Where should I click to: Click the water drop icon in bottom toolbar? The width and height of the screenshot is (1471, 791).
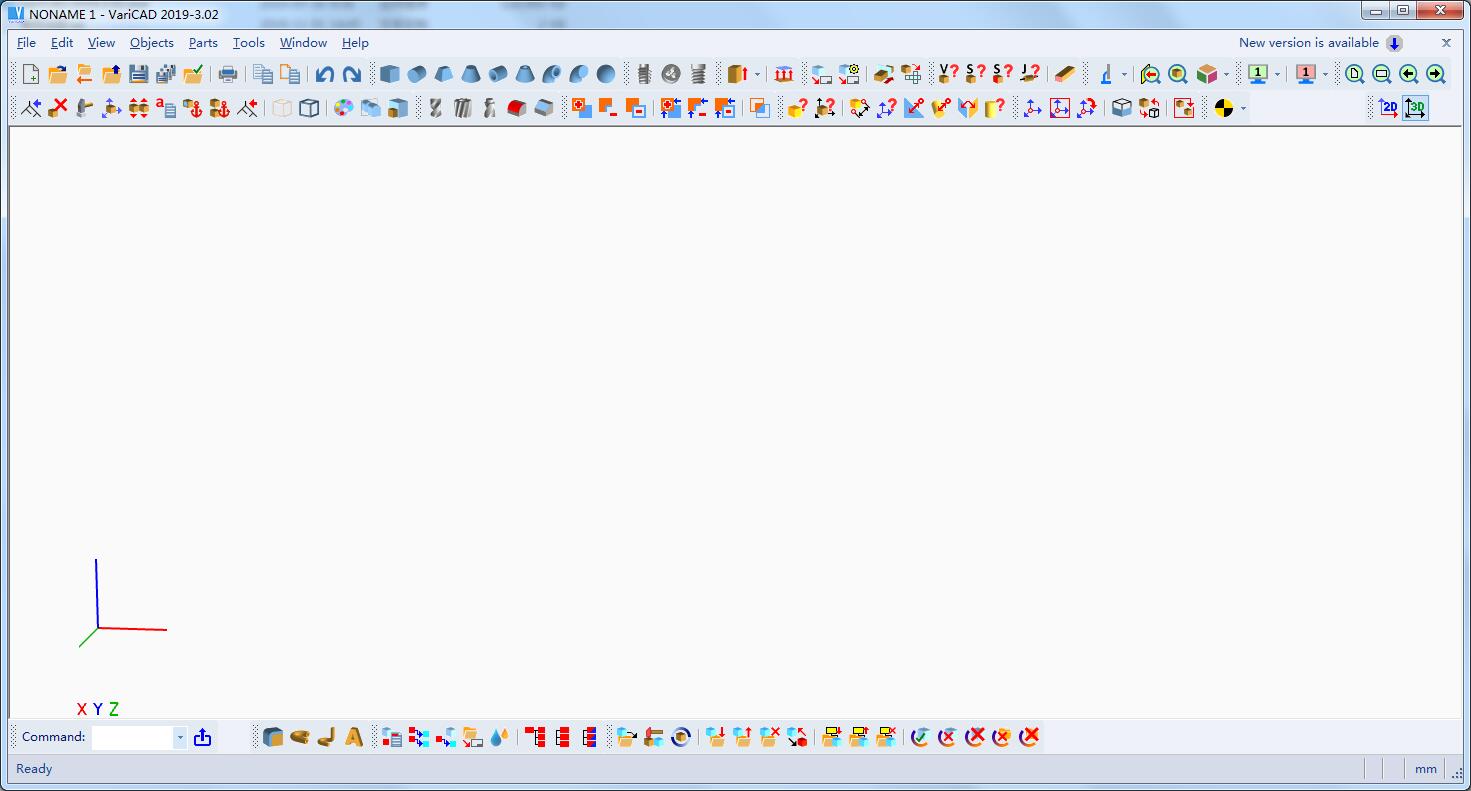point(500,737)
